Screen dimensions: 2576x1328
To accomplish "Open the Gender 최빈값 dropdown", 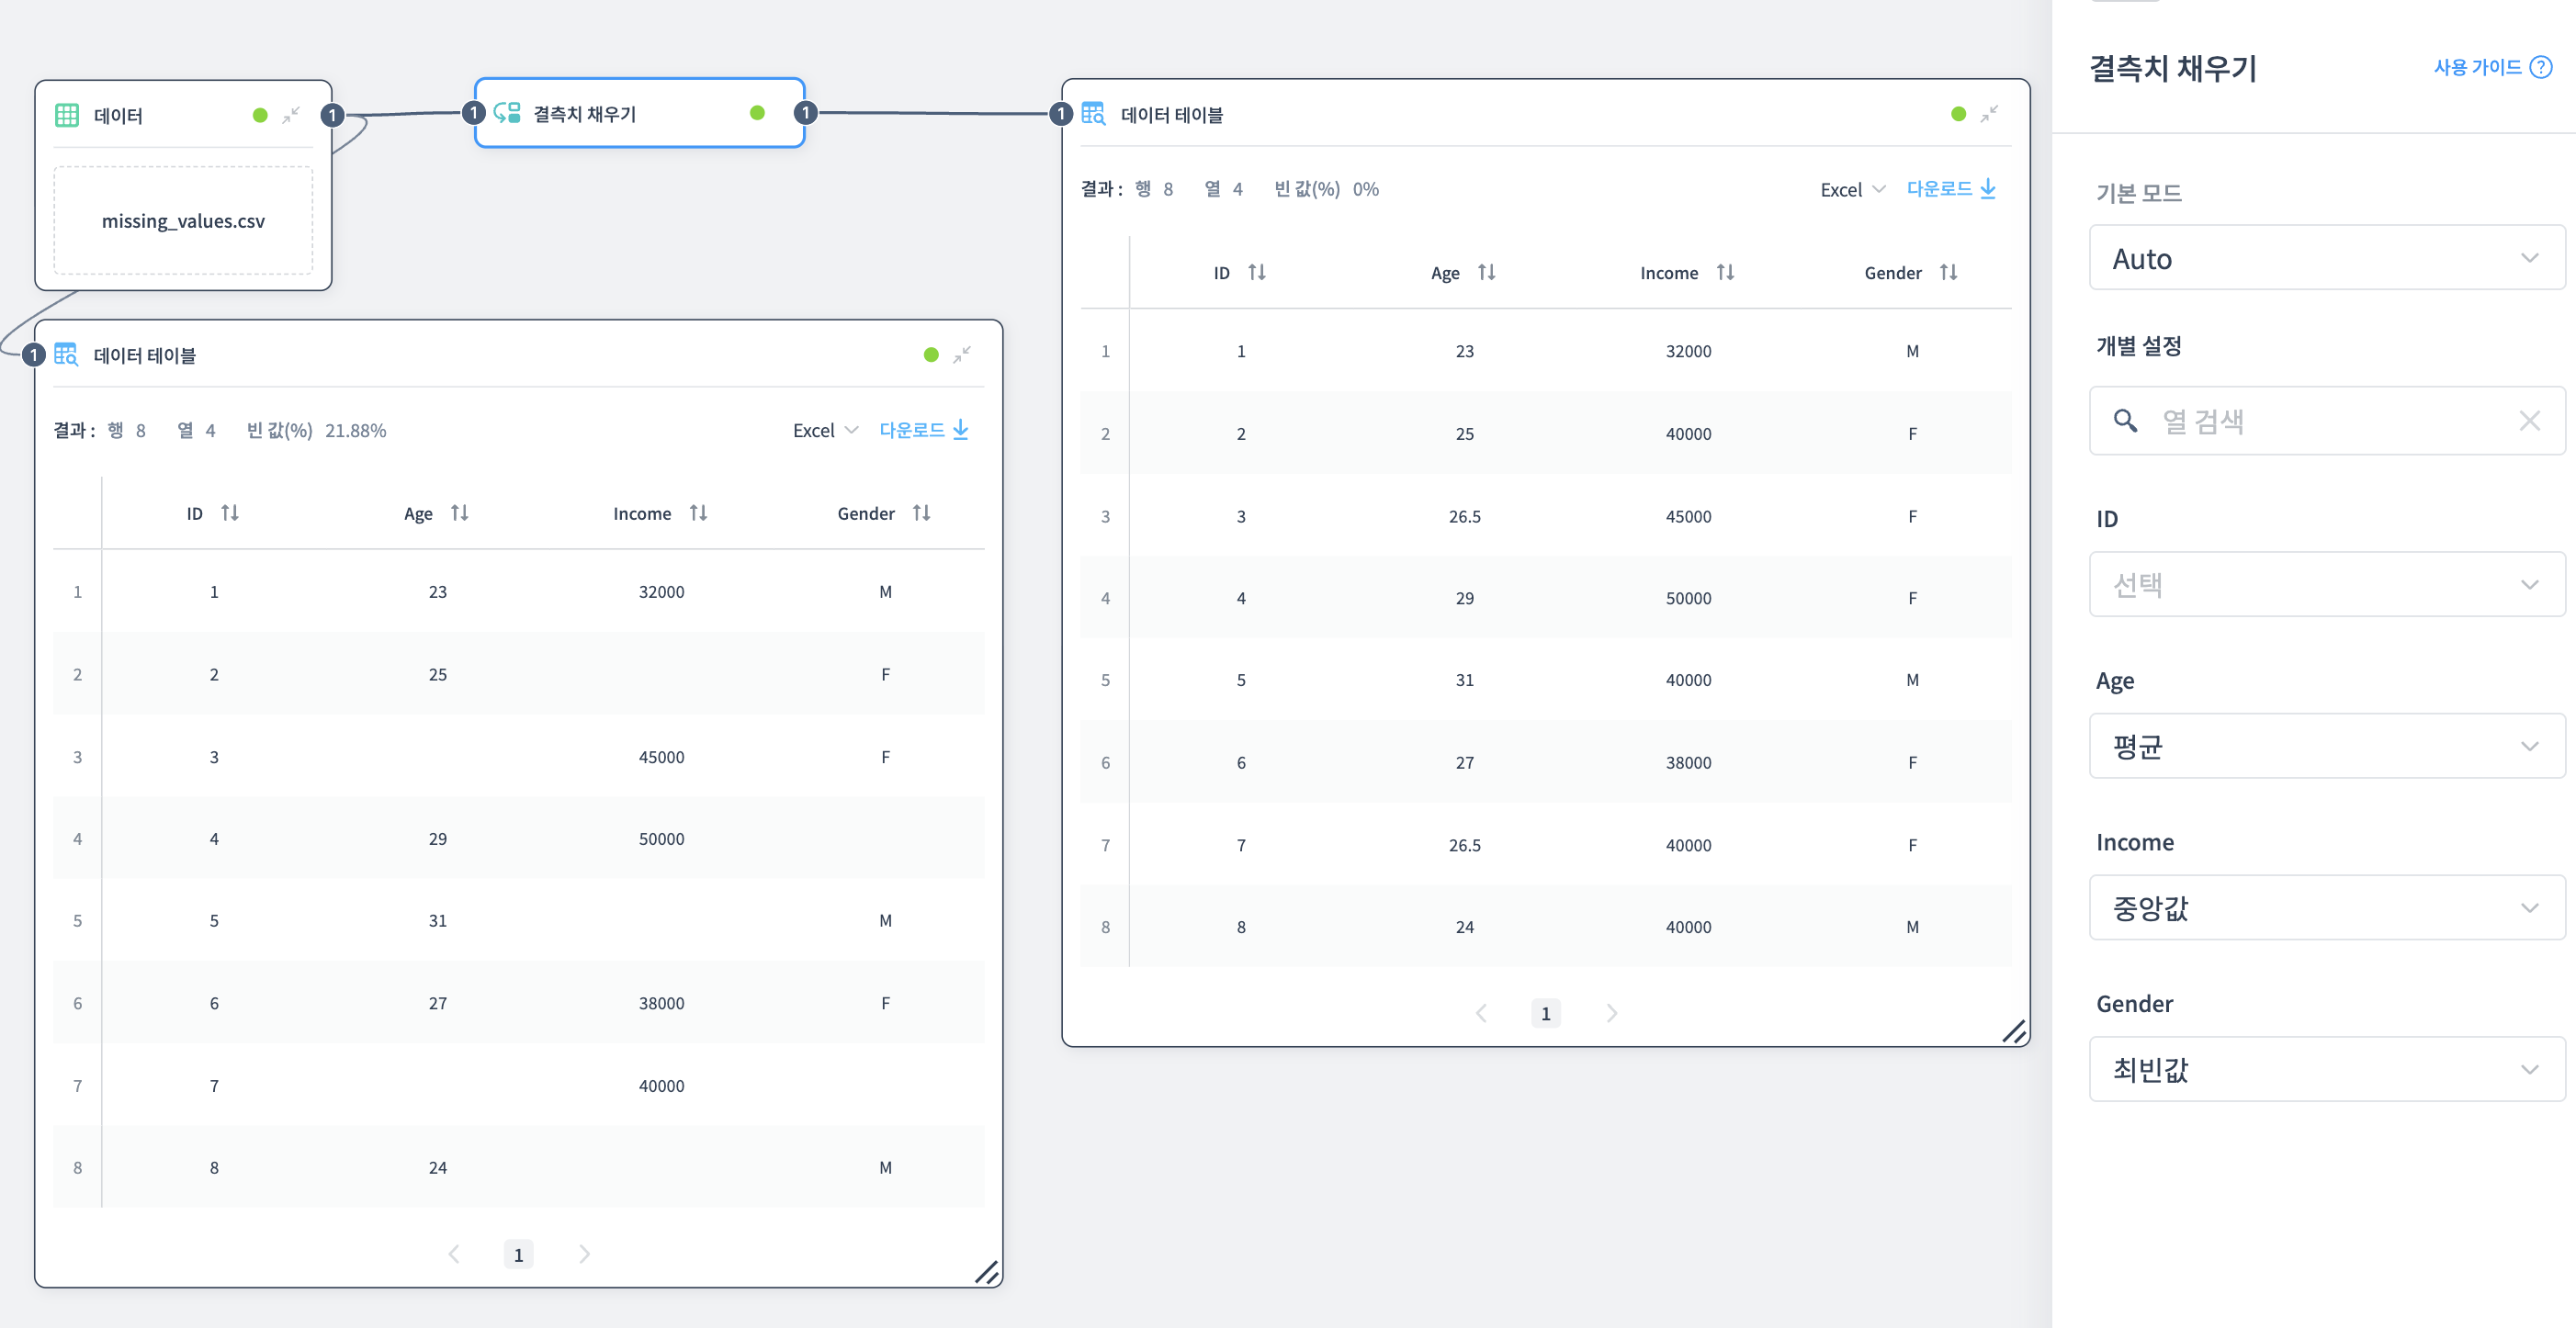I will [2326, 1069].
